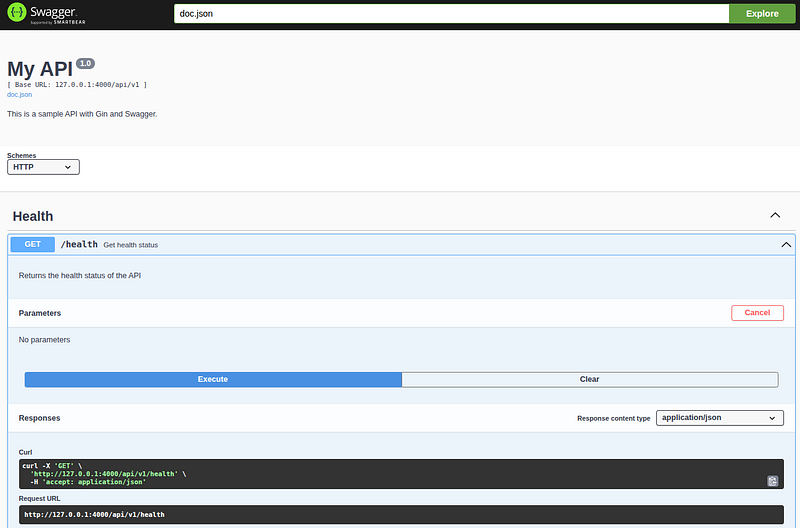Screen dimensions: 800x528
Task: Click the Clear button
Action: pyautogui.click(x=590, y=379)
